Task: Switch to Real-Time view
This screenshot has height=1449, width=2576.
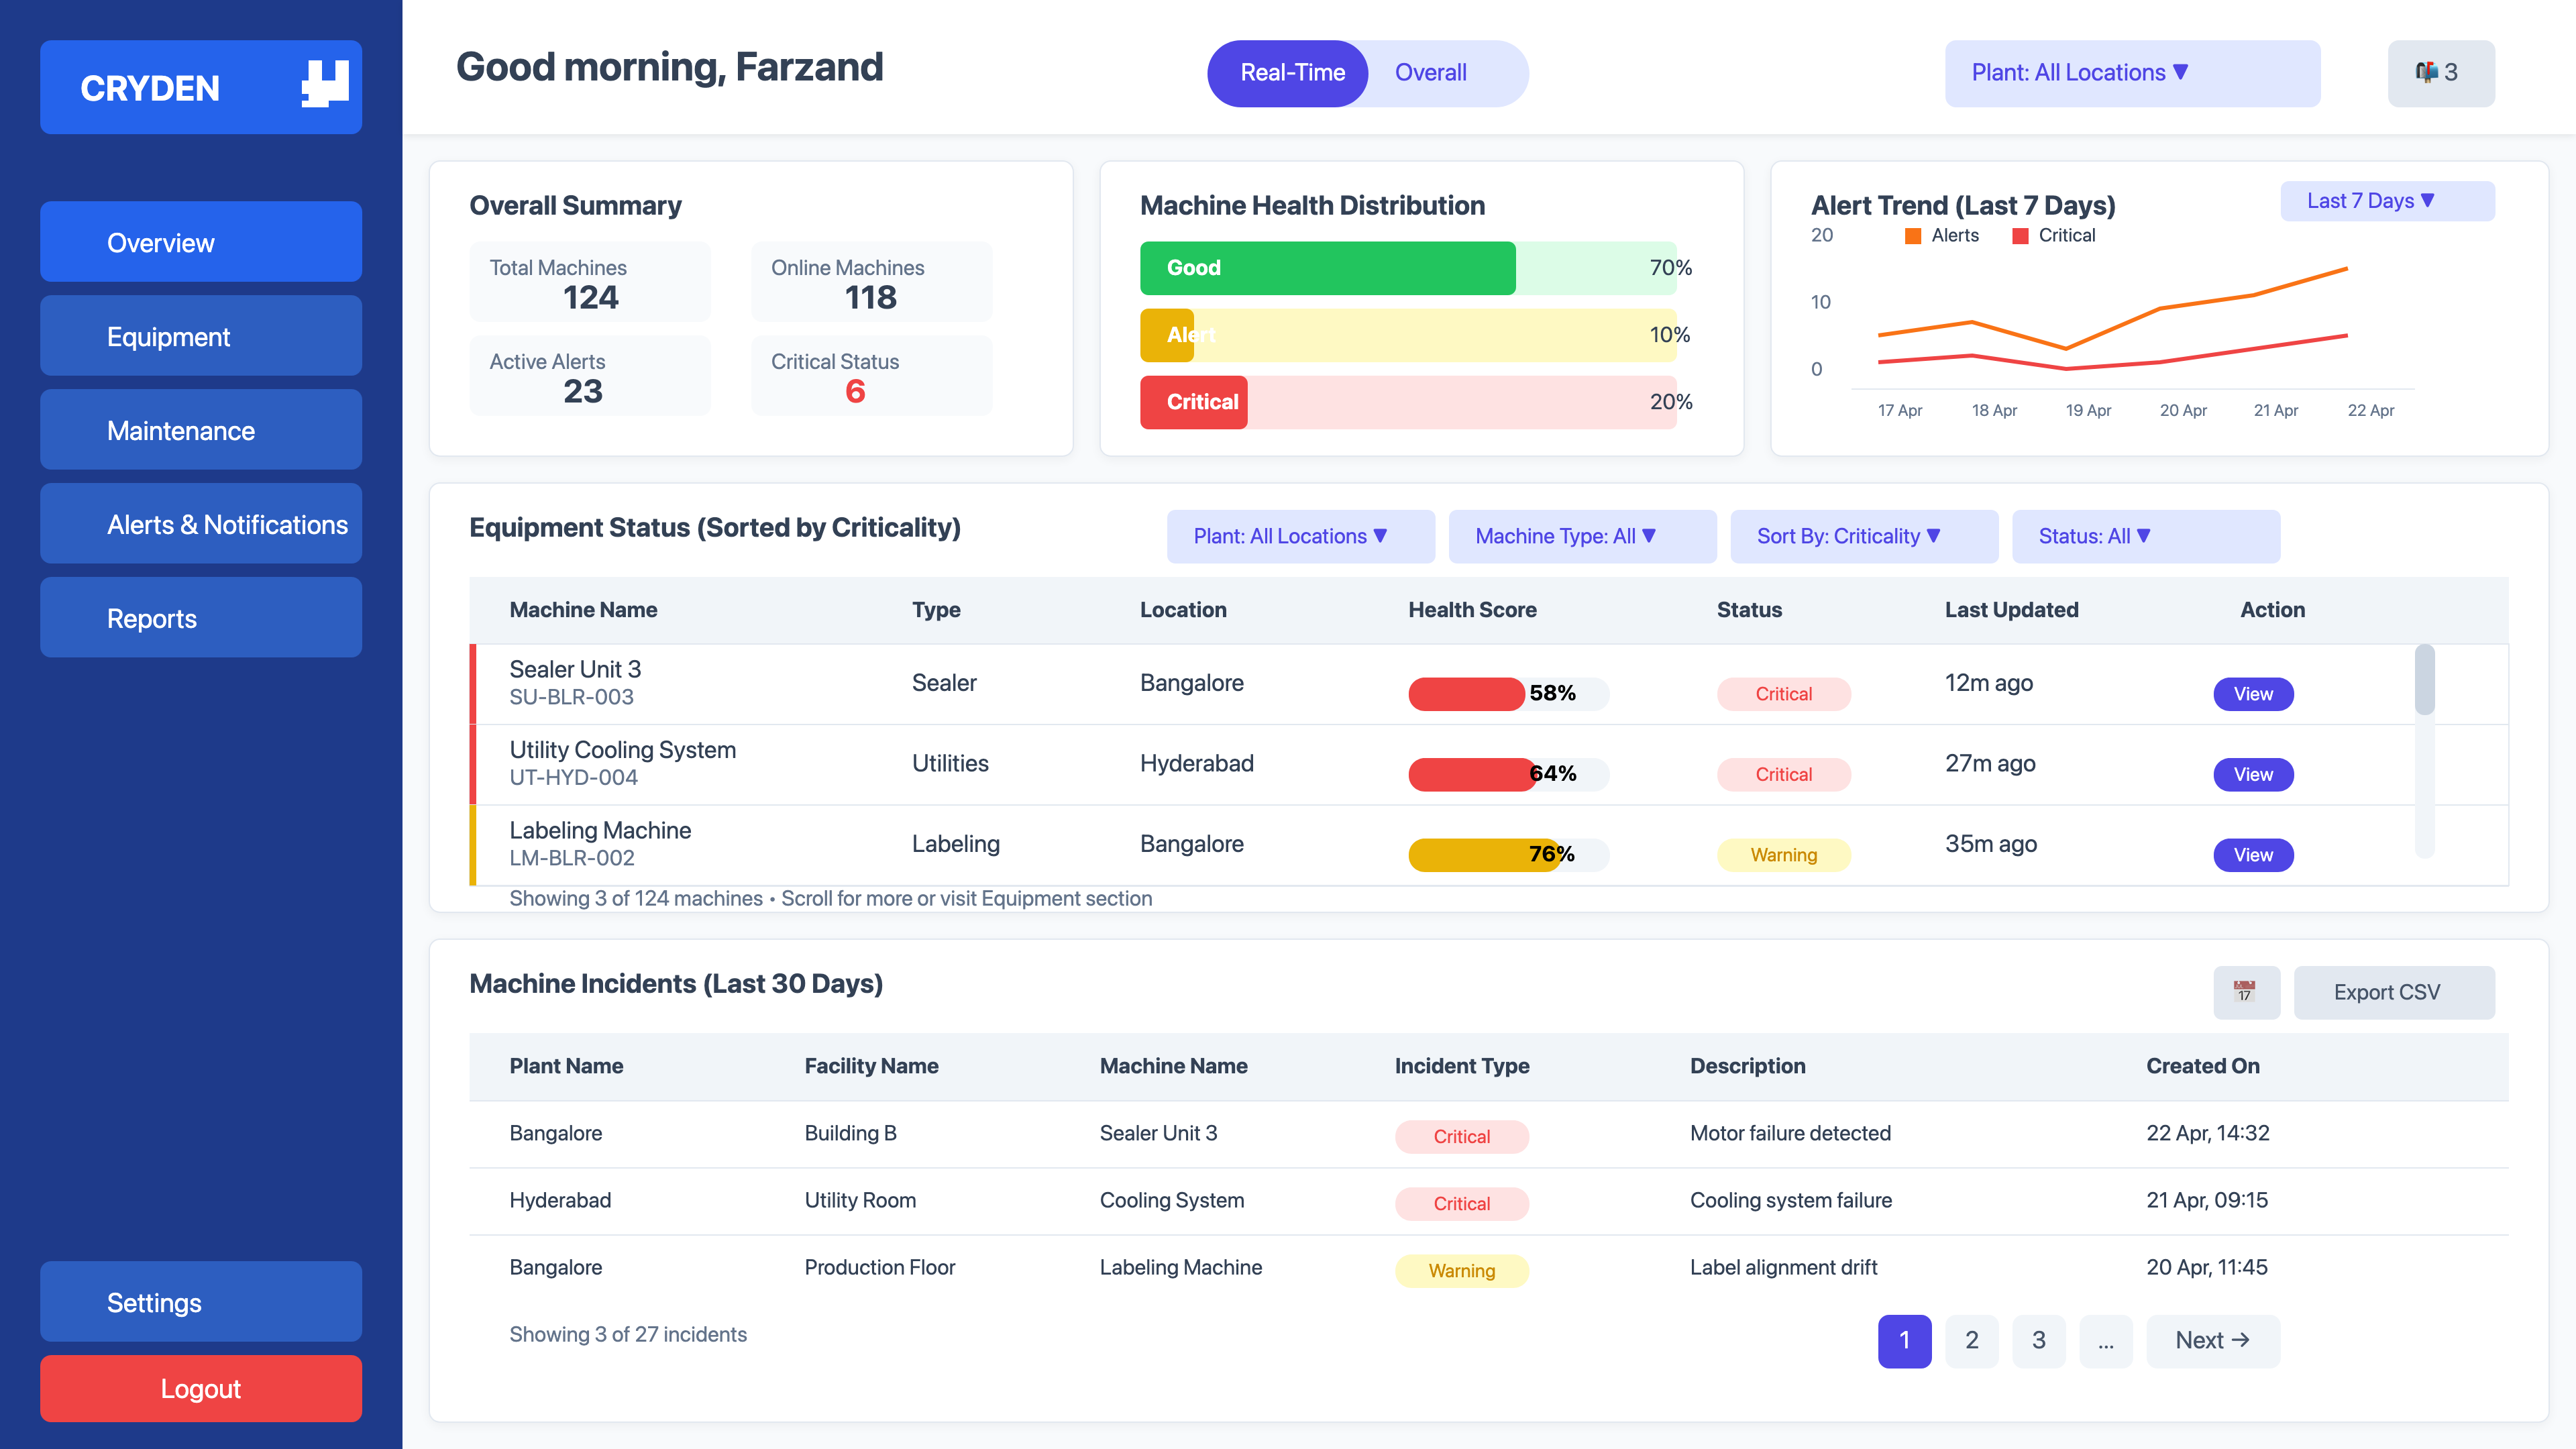Action: (x=1288, y=73)
